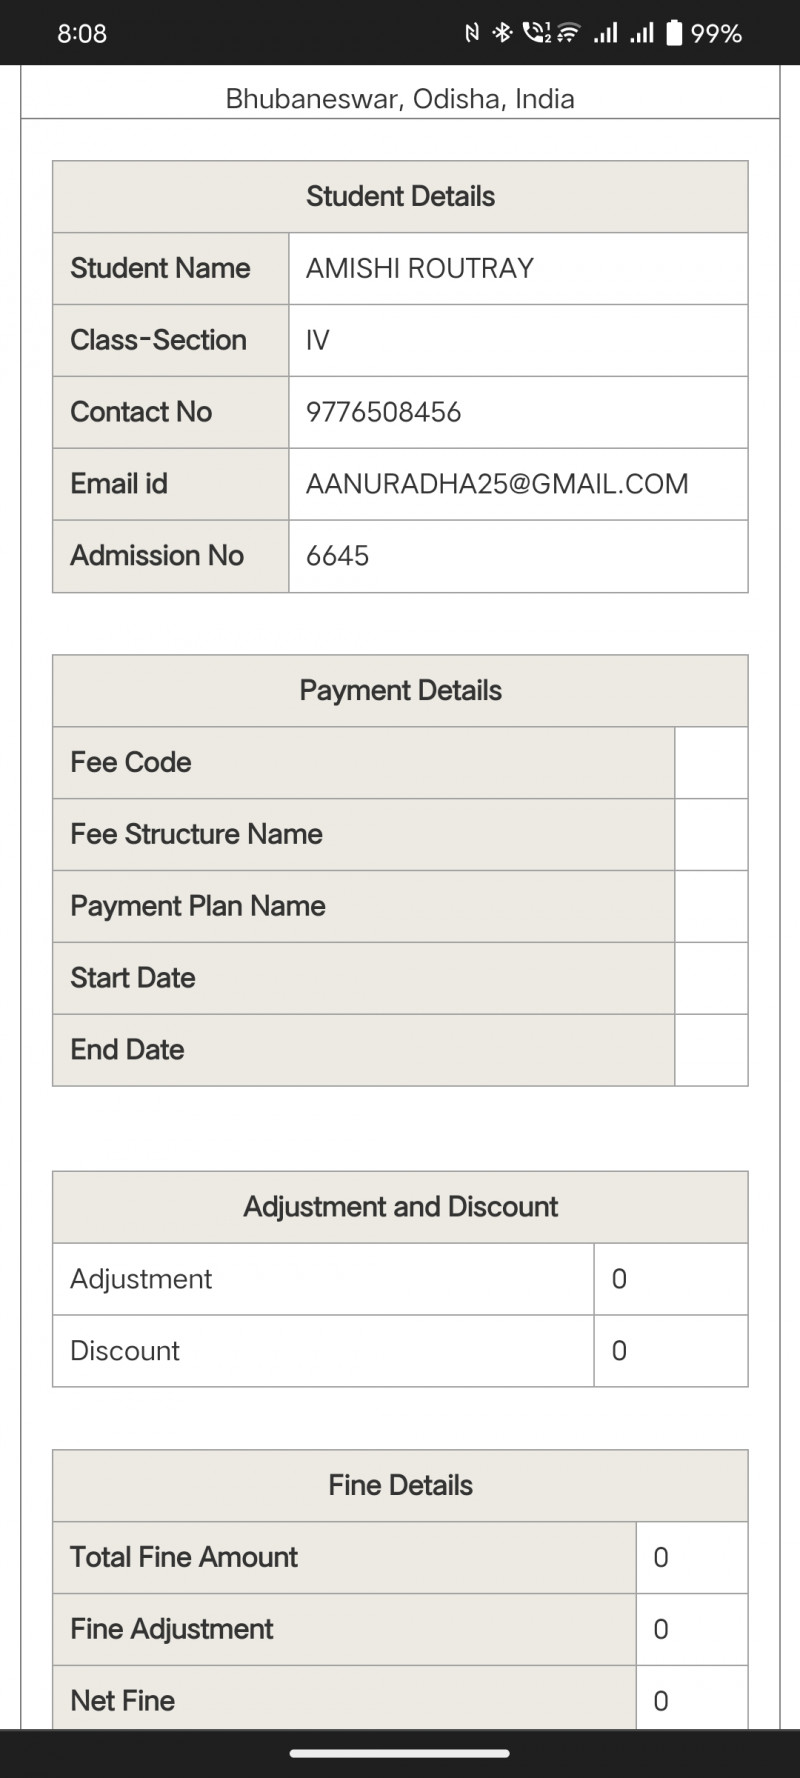800x1778 pixels.
Task: Tap the Wi-Fi signal icon
Action: point(568,34)
